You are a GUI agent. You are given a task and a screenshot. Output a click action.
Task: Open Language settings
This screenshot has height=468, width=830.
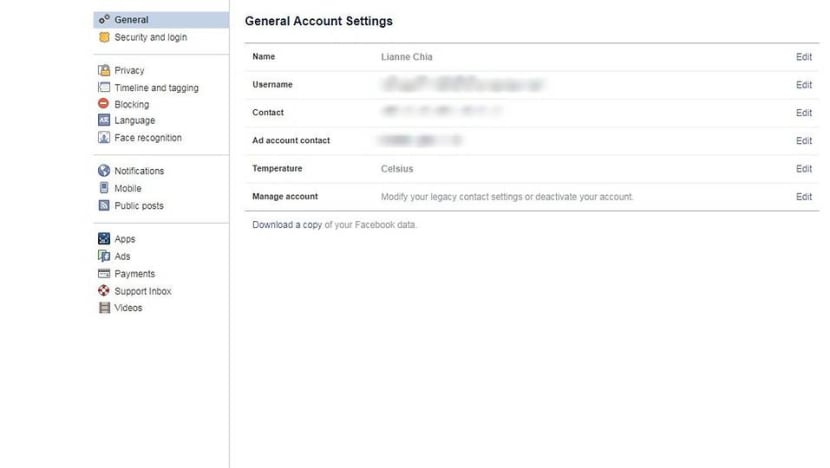pos(134,121)
